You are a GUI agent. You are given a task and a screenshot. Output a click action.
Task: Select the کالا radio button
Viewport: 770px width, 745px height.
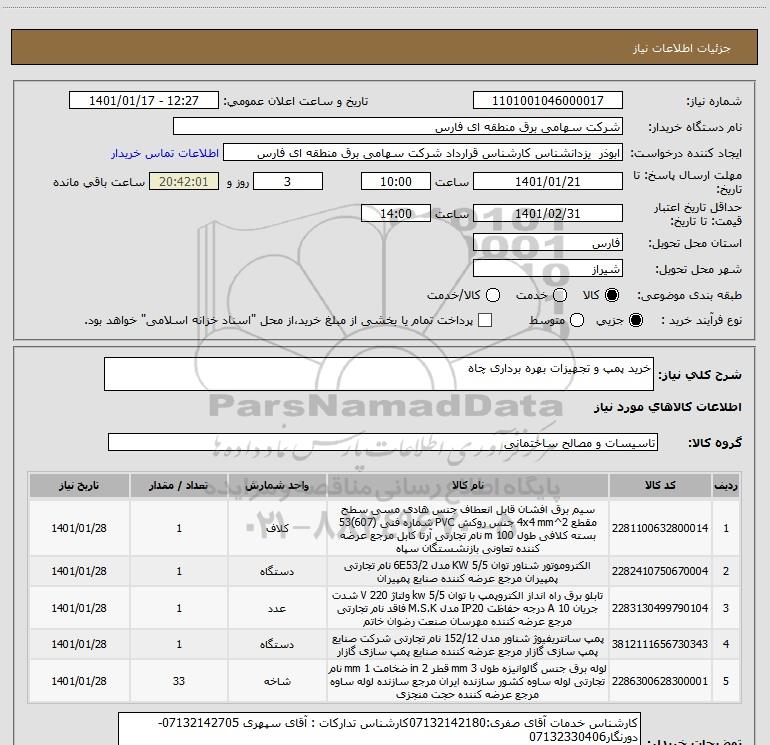click(612, 295)
